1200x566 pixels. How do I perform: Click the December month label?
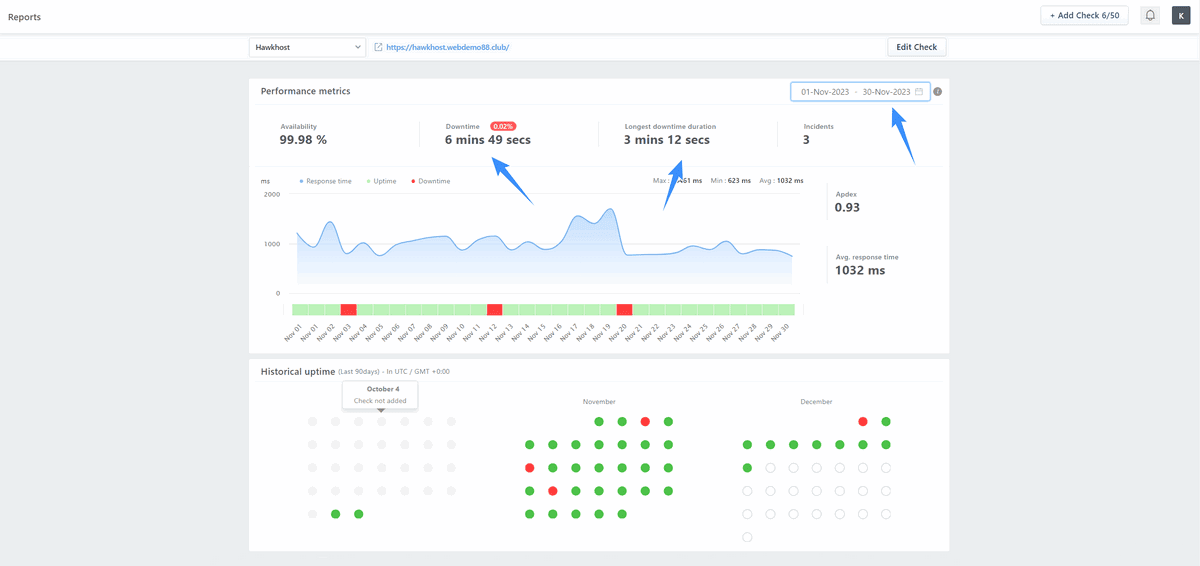pyautogui.click(x=816, y=402)
